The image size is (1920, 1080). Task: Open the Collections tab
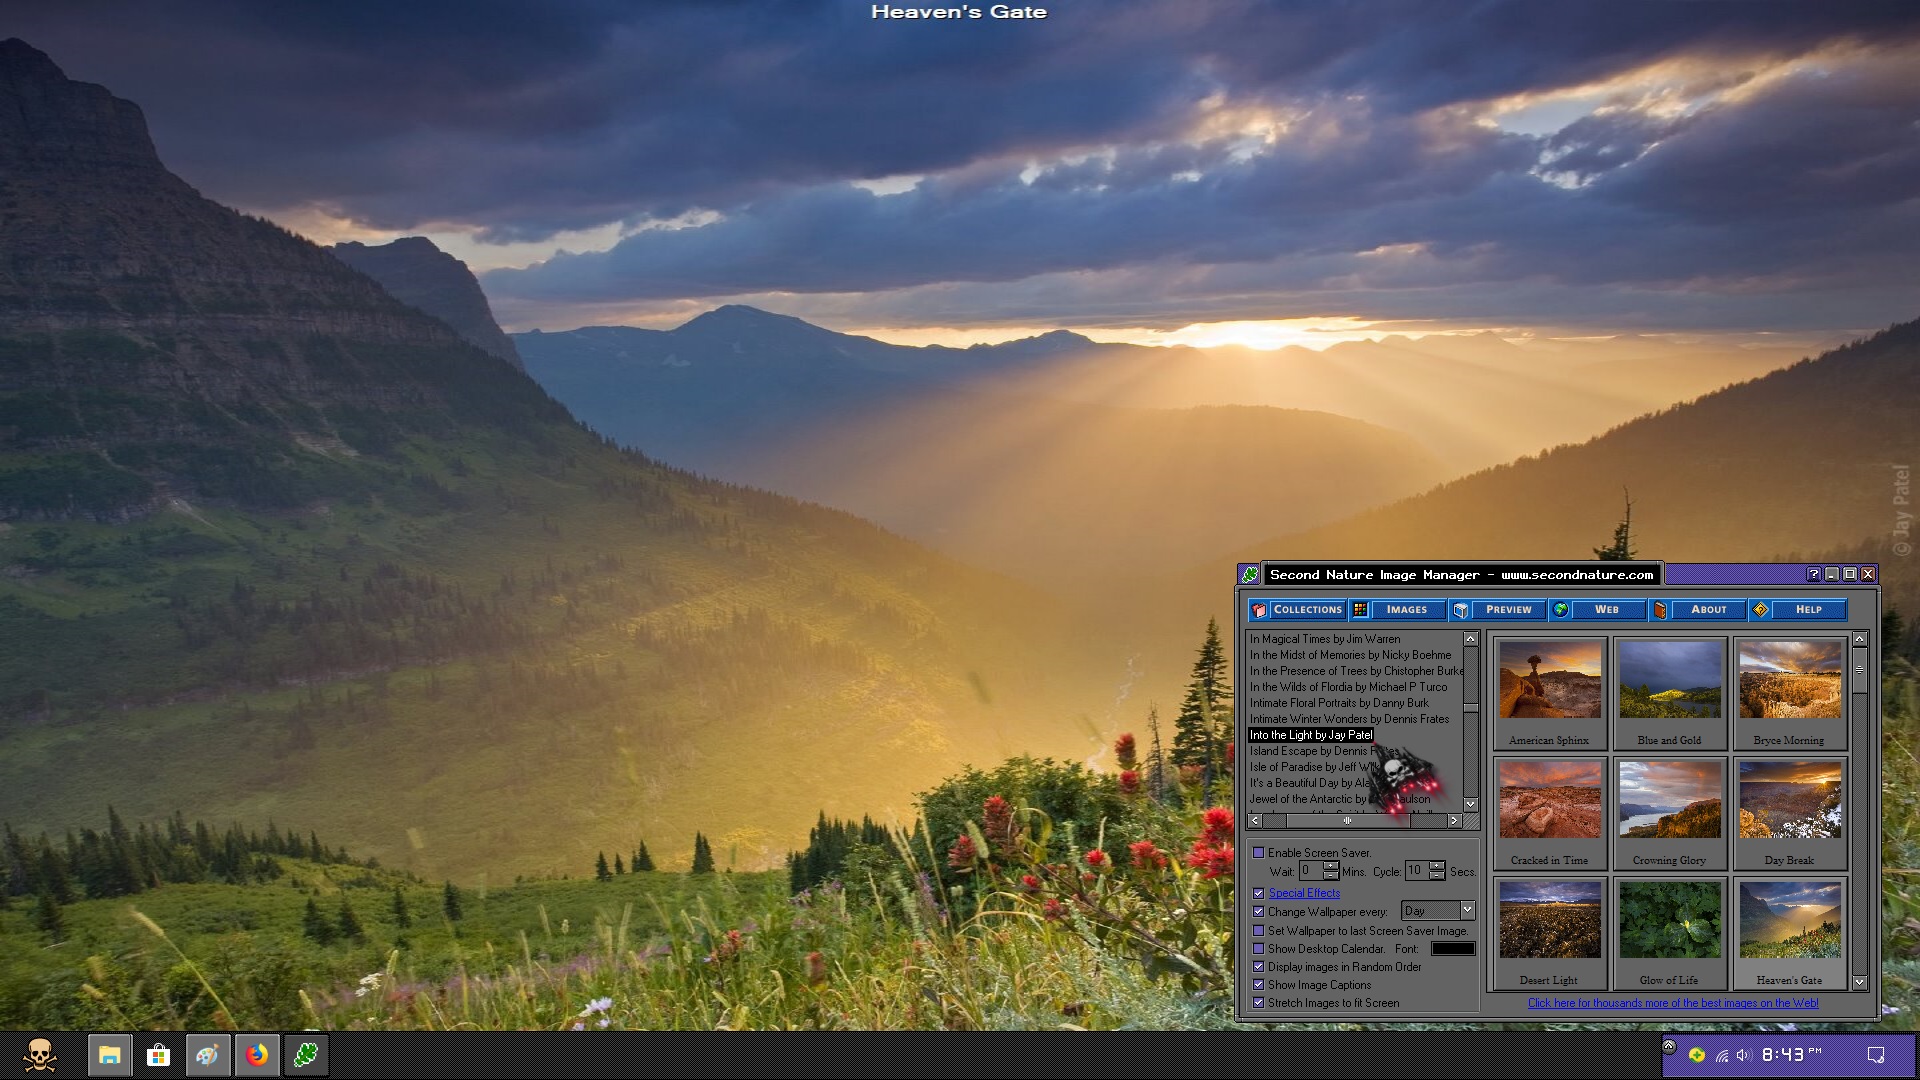(x=1297, y=610)
